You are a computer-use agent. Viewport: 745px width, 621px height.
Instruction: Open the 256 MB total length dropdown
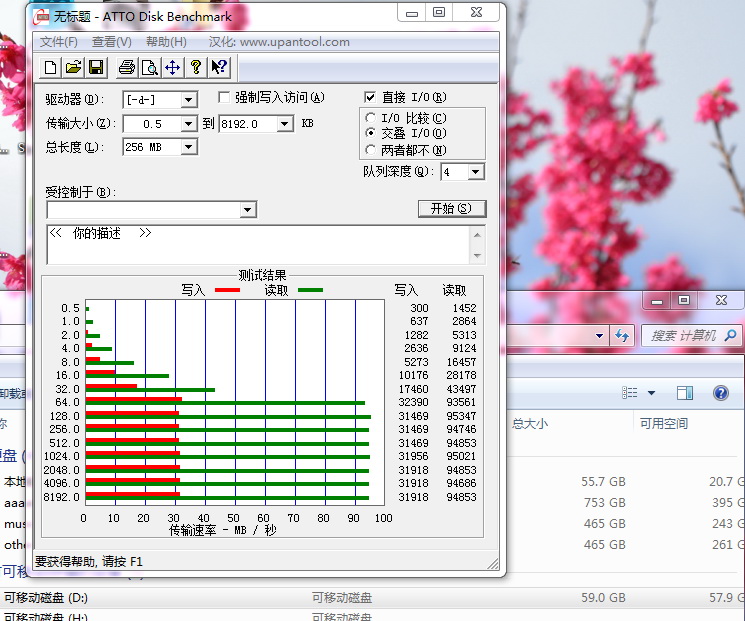pos(189,147)
